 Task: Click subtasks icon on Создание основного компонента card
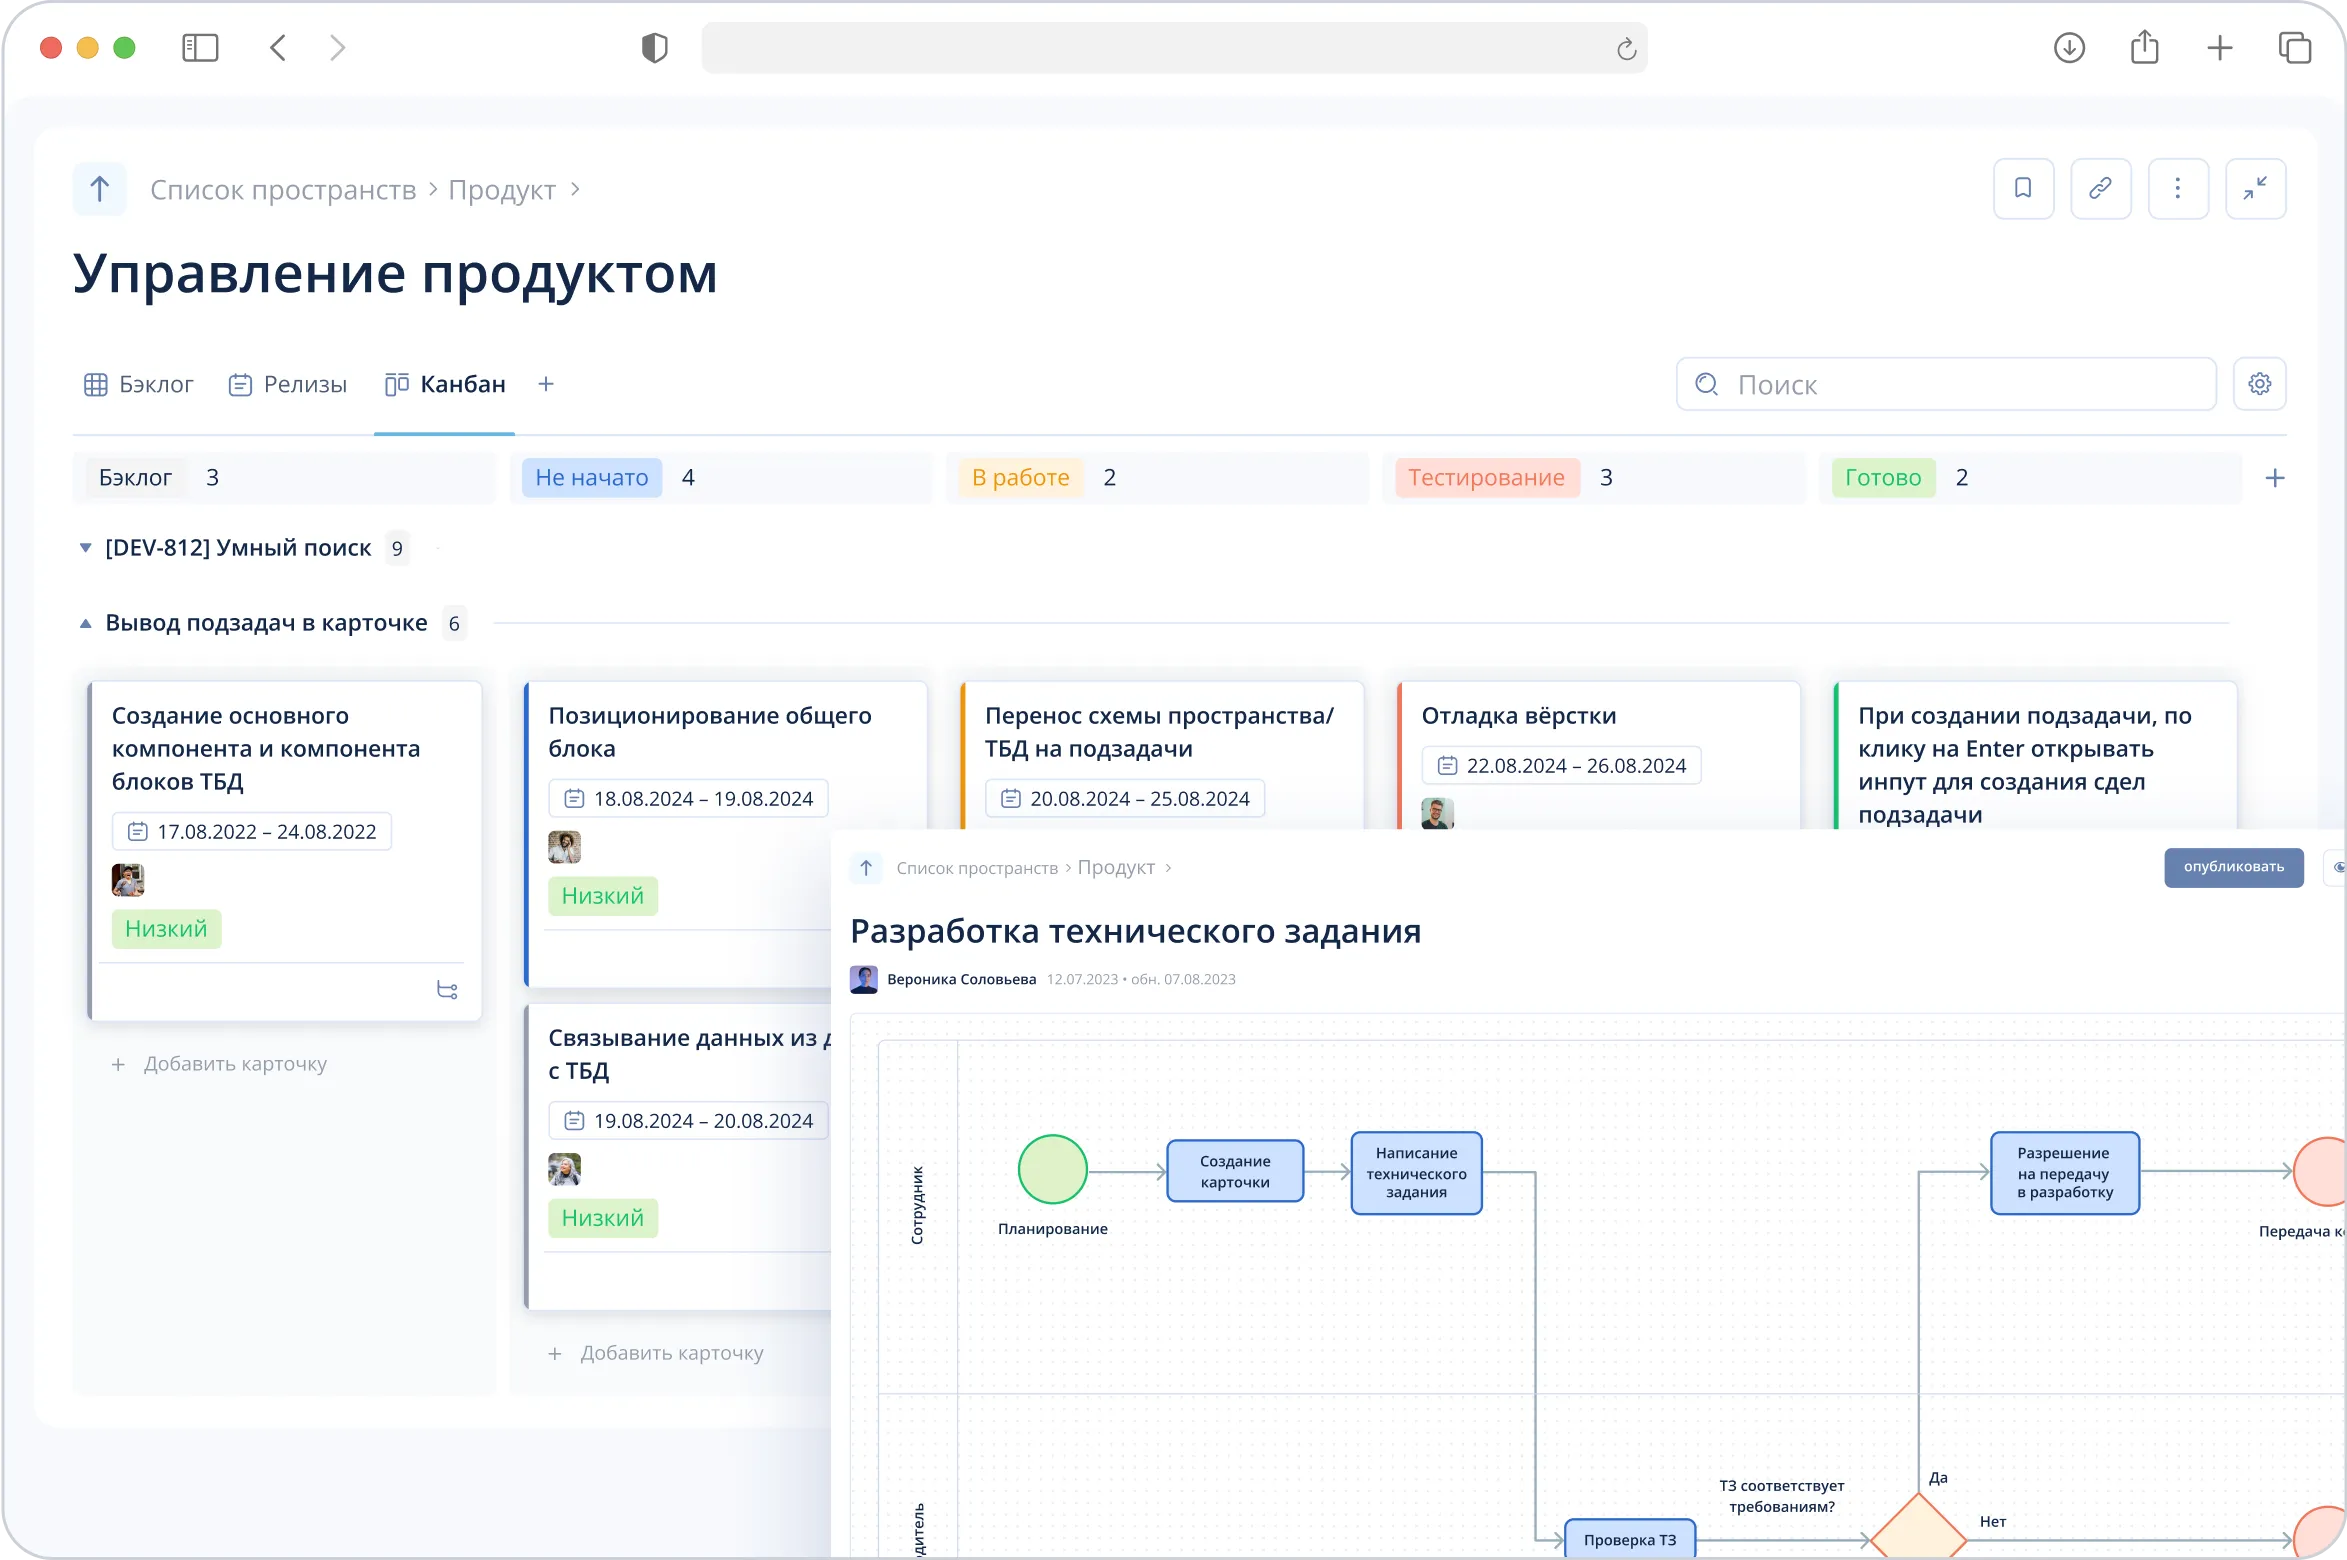pos(447,990)
